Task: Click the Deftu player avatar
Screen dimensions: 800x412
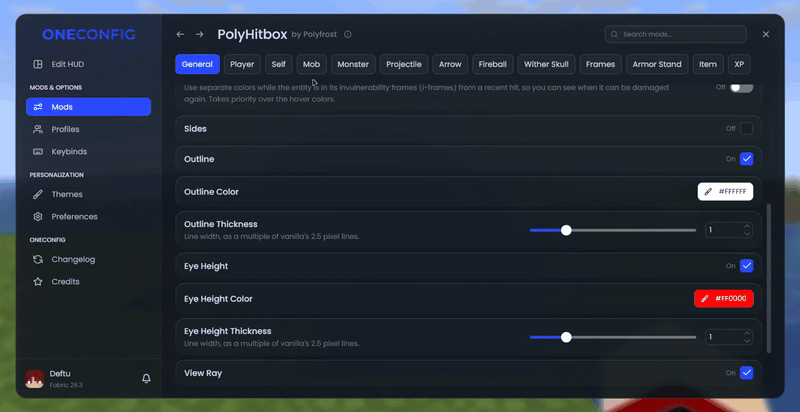Action: [x=35, y=379]
